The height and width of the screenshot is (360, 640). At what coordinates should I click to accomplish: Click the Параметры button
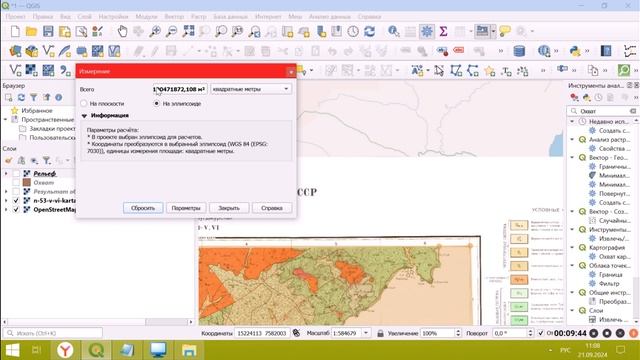click(x=186, y=208)
